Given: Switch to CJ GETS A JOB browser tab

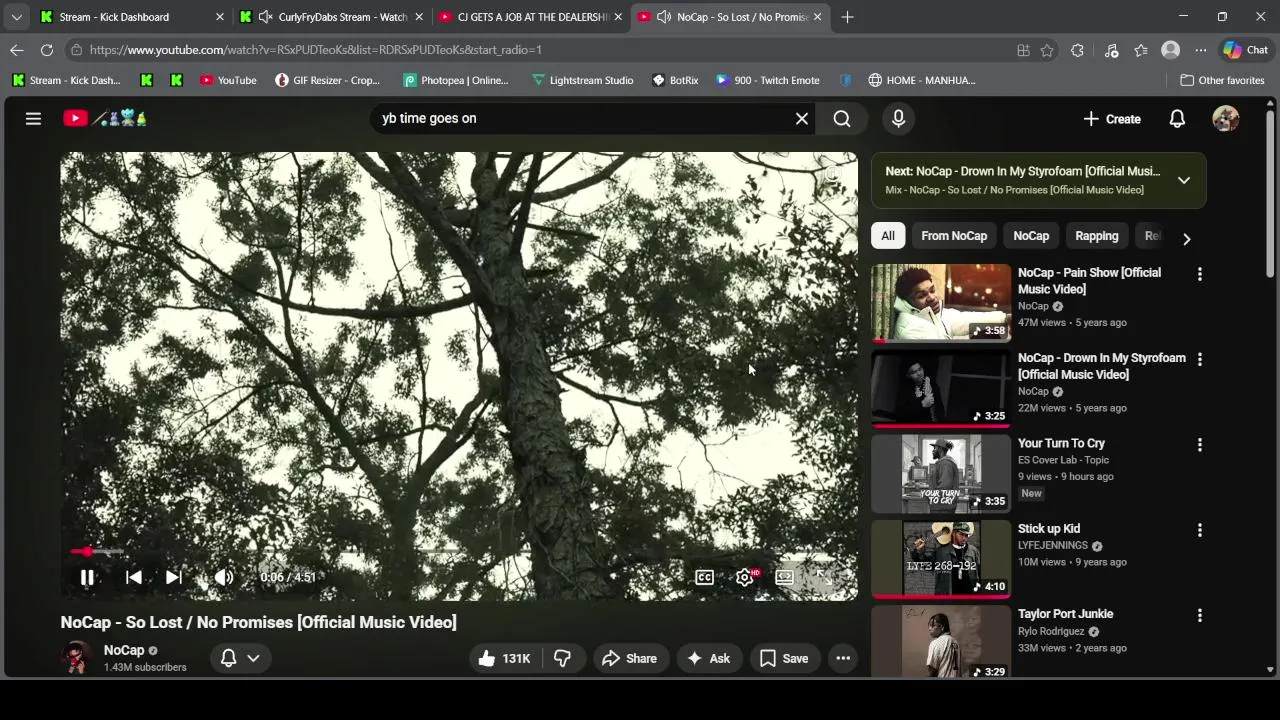Looking at the screenshot, I should pyautogui.click(x=530, y=17).
